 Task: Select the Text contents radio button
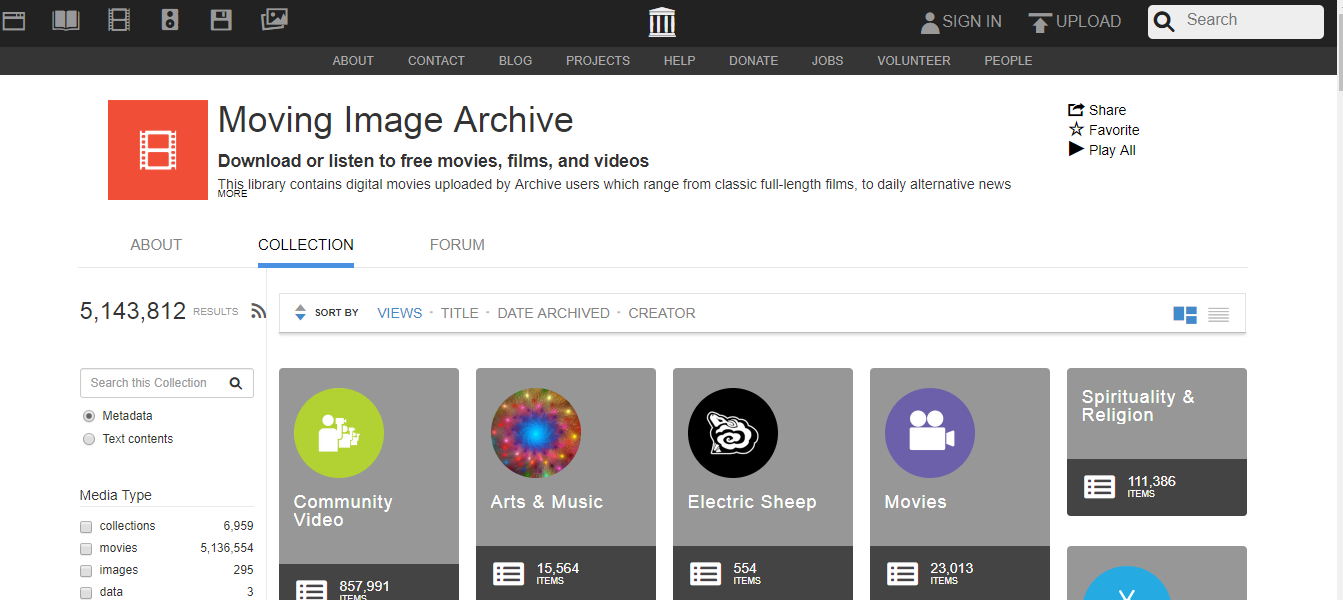(x=89, y=439)
